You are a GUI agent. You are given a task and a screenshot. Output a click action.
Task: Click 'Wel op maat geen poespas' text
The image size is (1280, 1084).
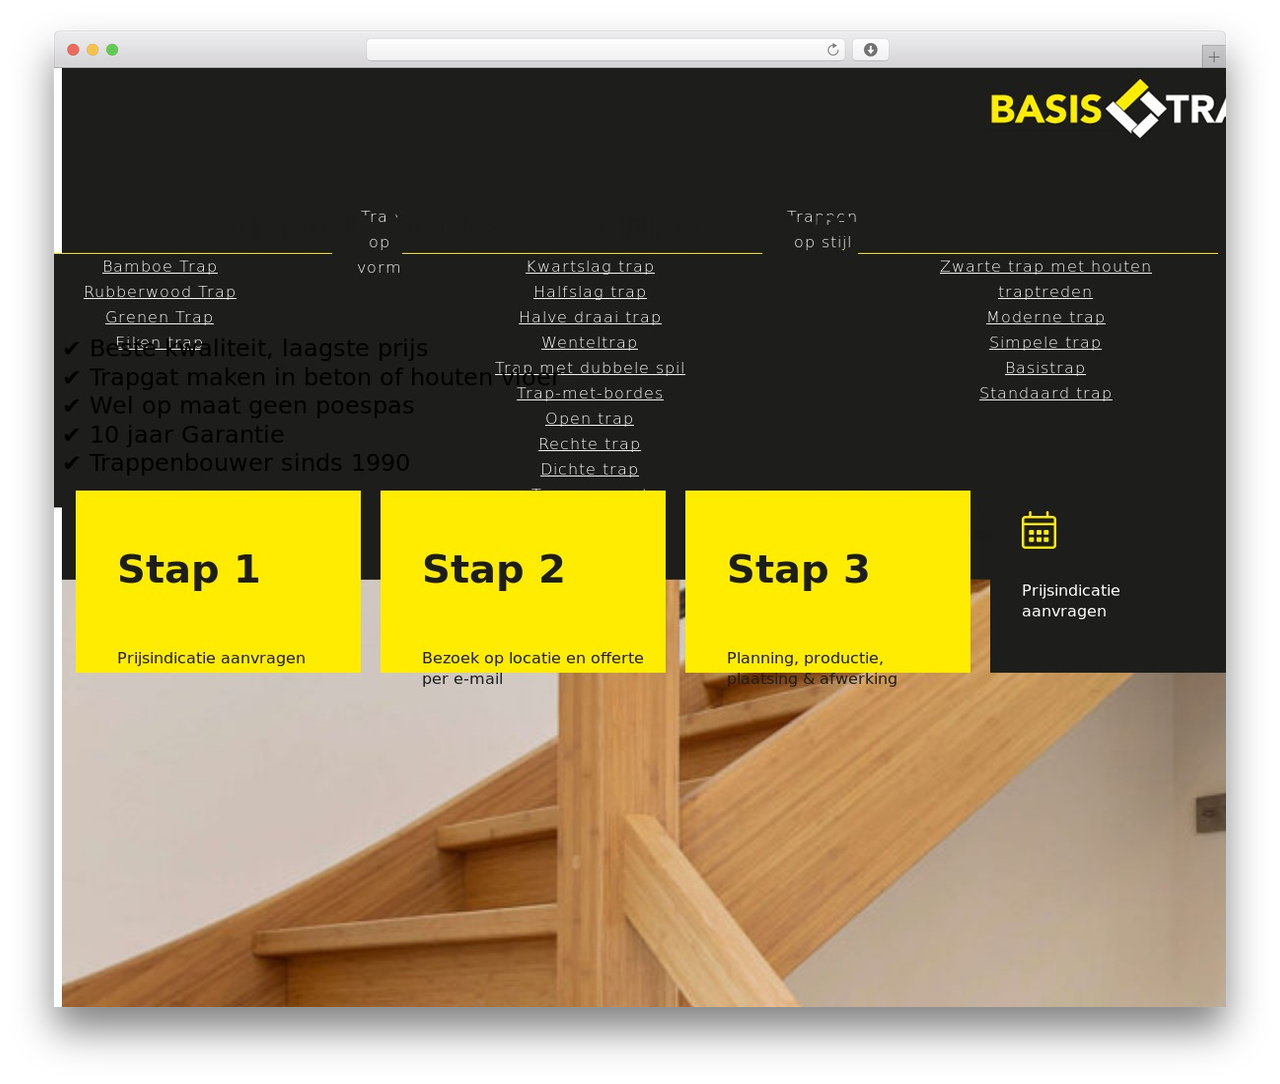(x=252, y=405)
